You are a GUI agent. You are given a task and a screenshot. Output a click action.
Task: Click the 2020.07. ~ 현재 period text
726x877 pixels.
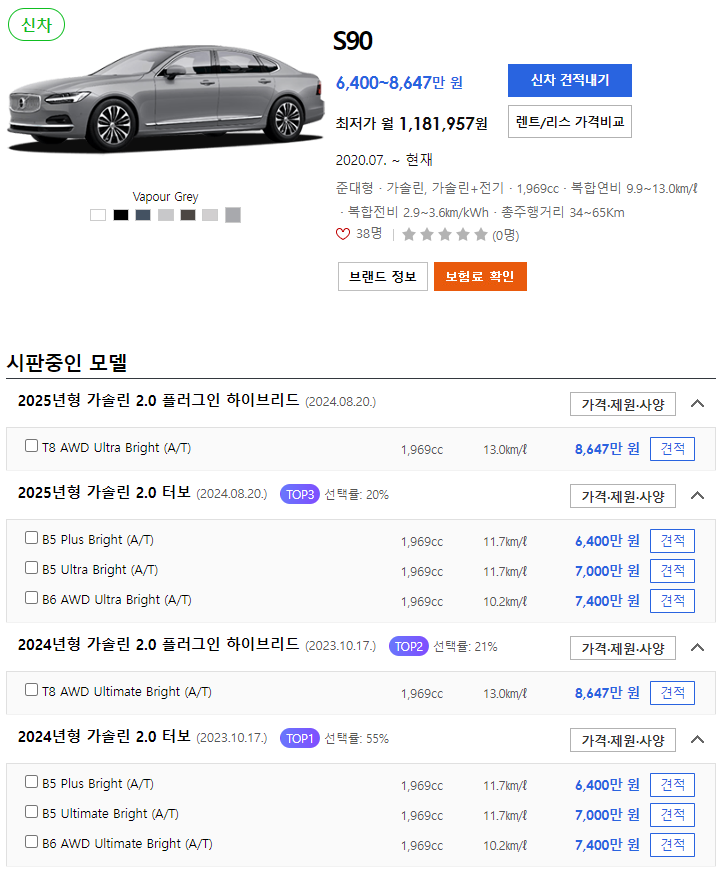384,160
